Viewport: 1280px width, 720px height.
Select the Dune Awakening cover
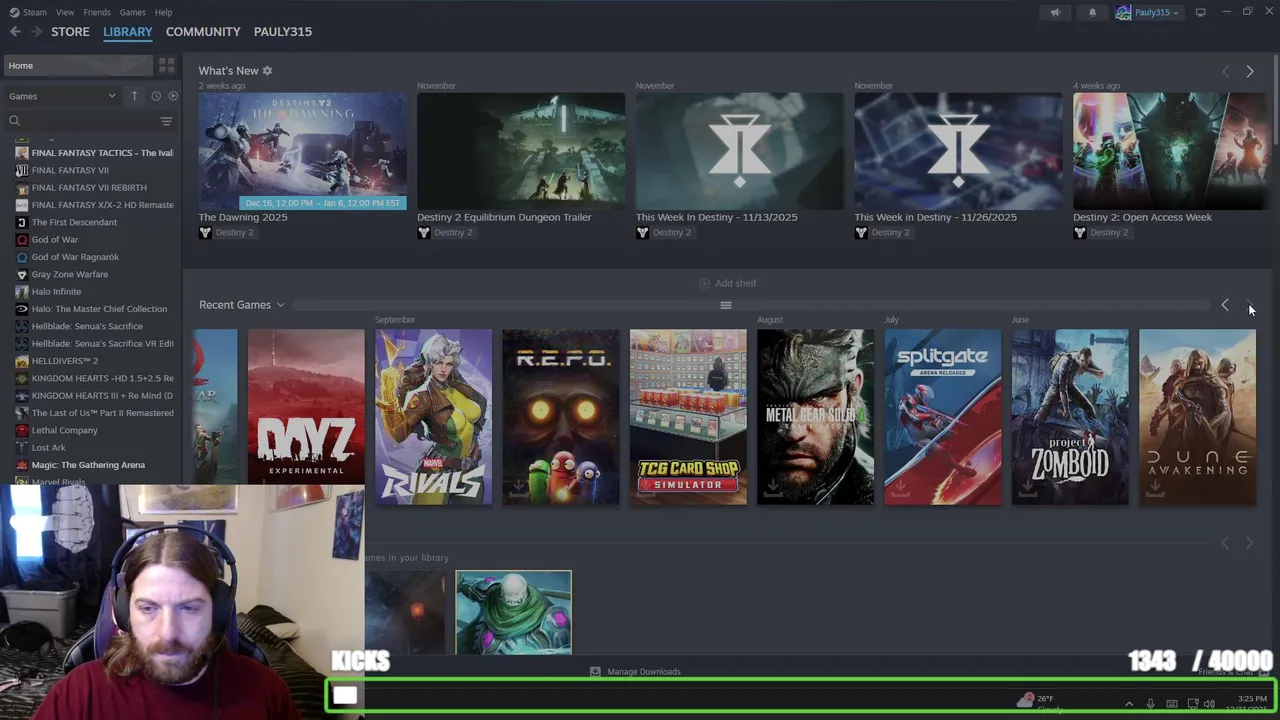(1197, 417)
